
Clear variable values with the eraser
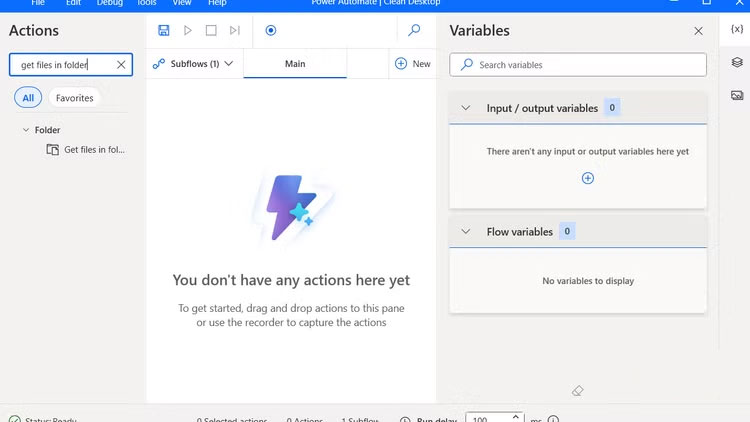point(577,391)
